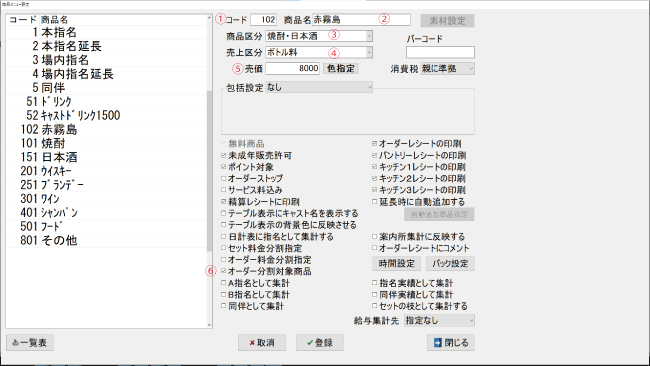Enable 同伴実績として集計 checkbox

(x=374, y=295)
